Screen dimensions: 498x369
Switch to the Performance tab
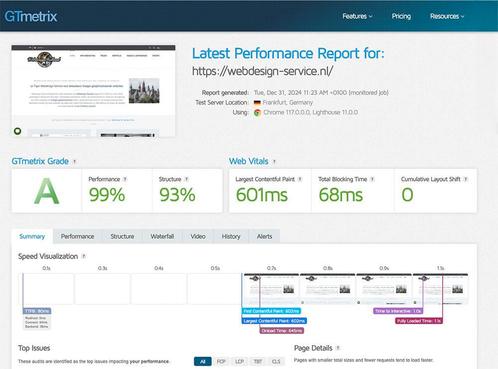pyautogui.click(x=77, y=236)
